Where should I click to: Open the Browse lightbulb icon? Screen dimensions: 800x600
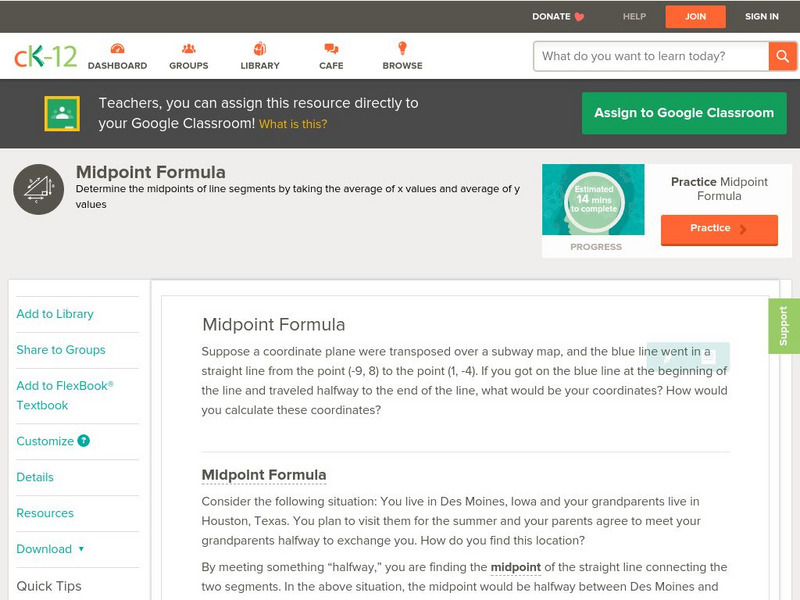point(403,48)
